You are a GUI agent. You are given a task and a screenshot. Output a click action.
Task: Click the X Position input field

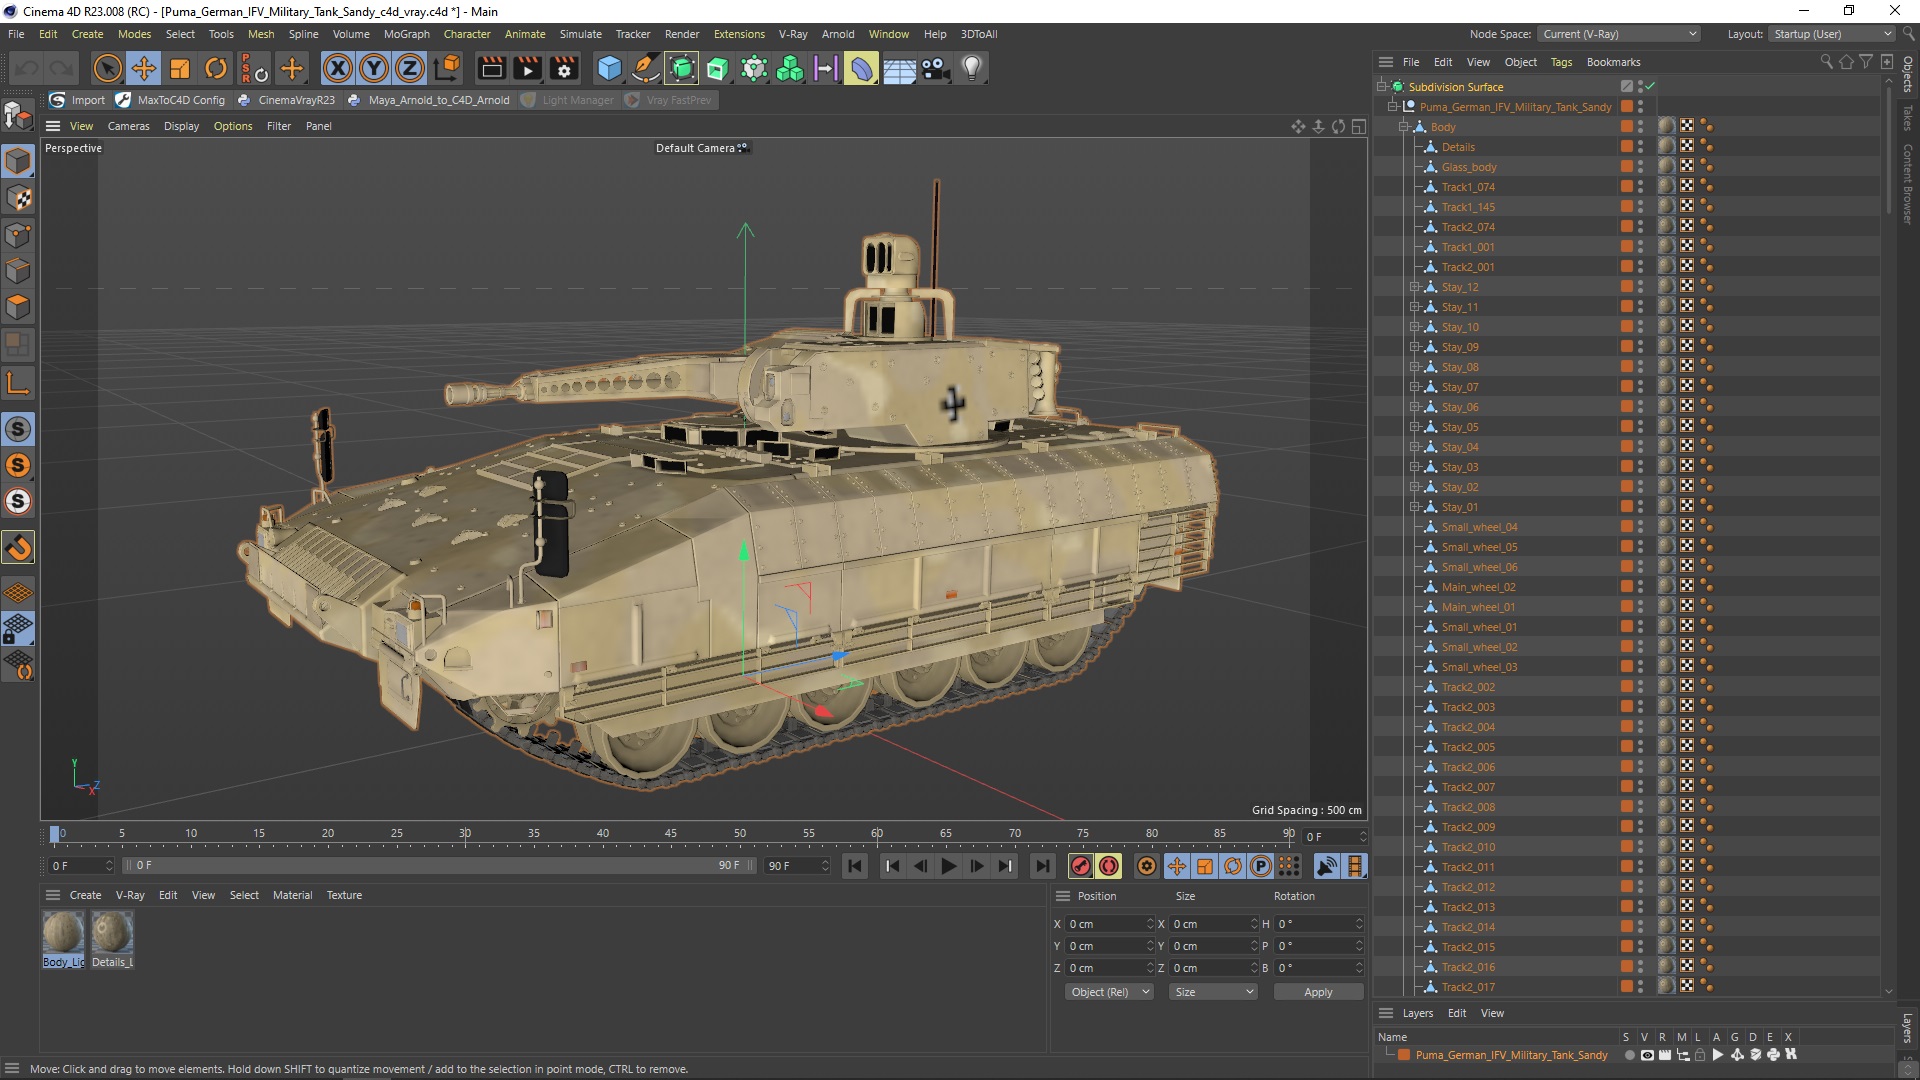pos(1108,924)
